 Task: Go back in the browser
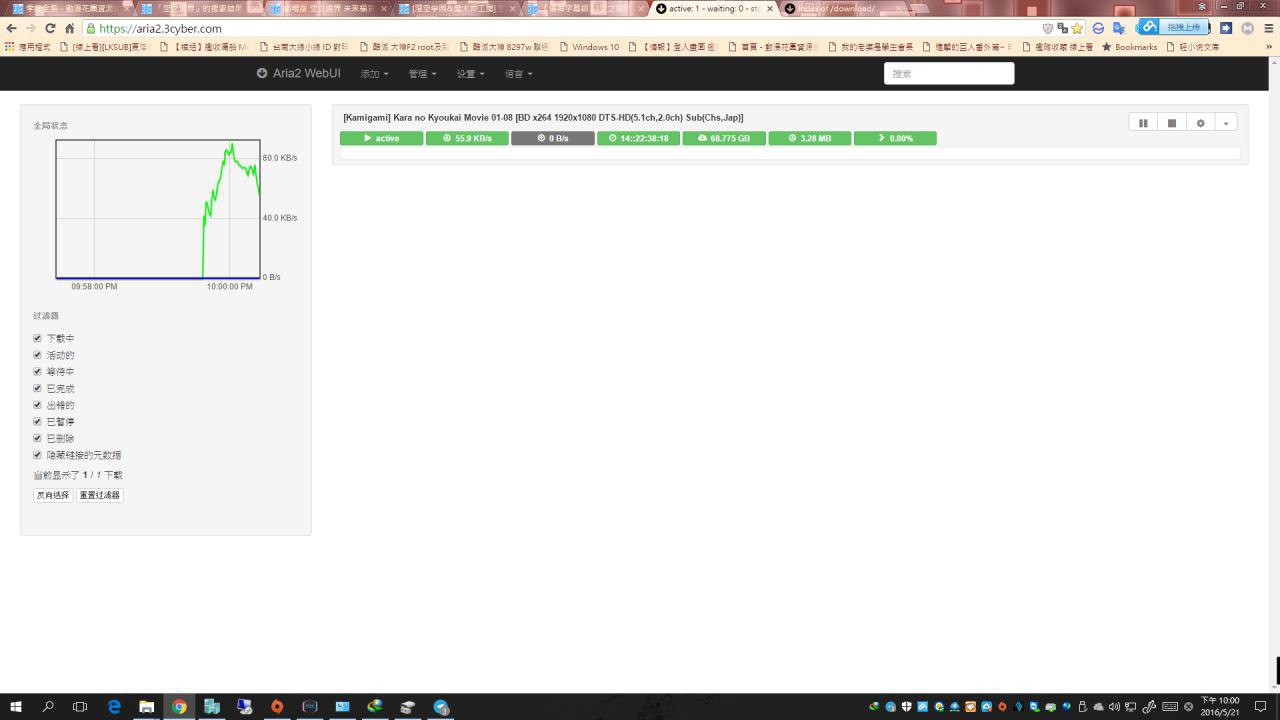tap(12, 28)
